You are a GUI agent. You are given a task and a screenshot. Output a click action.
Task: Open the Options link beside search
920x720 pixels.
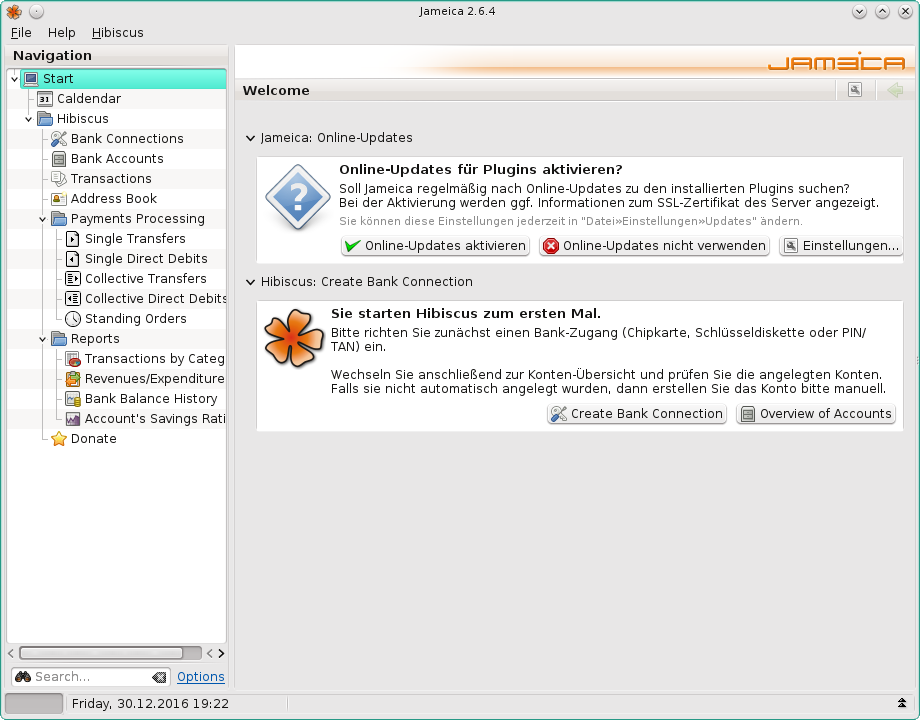(200, 677)
